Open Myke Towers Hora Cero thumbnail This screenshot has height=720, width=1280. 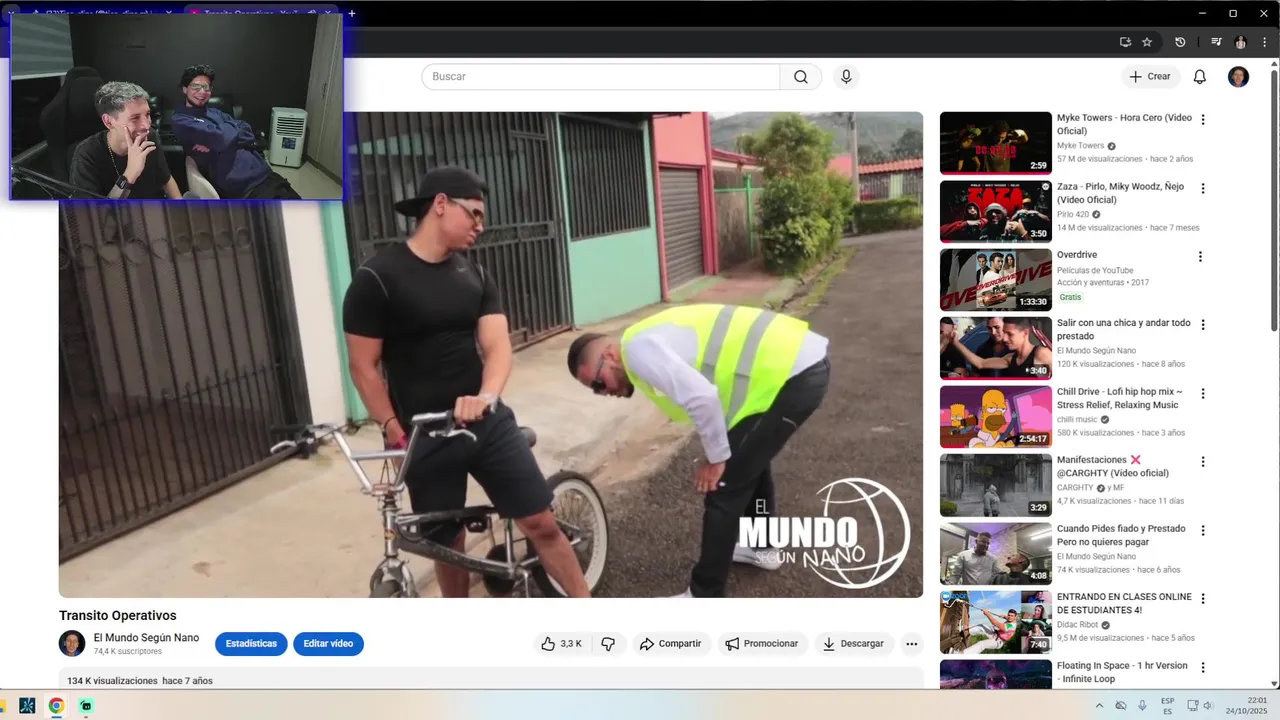pos(996,143)
